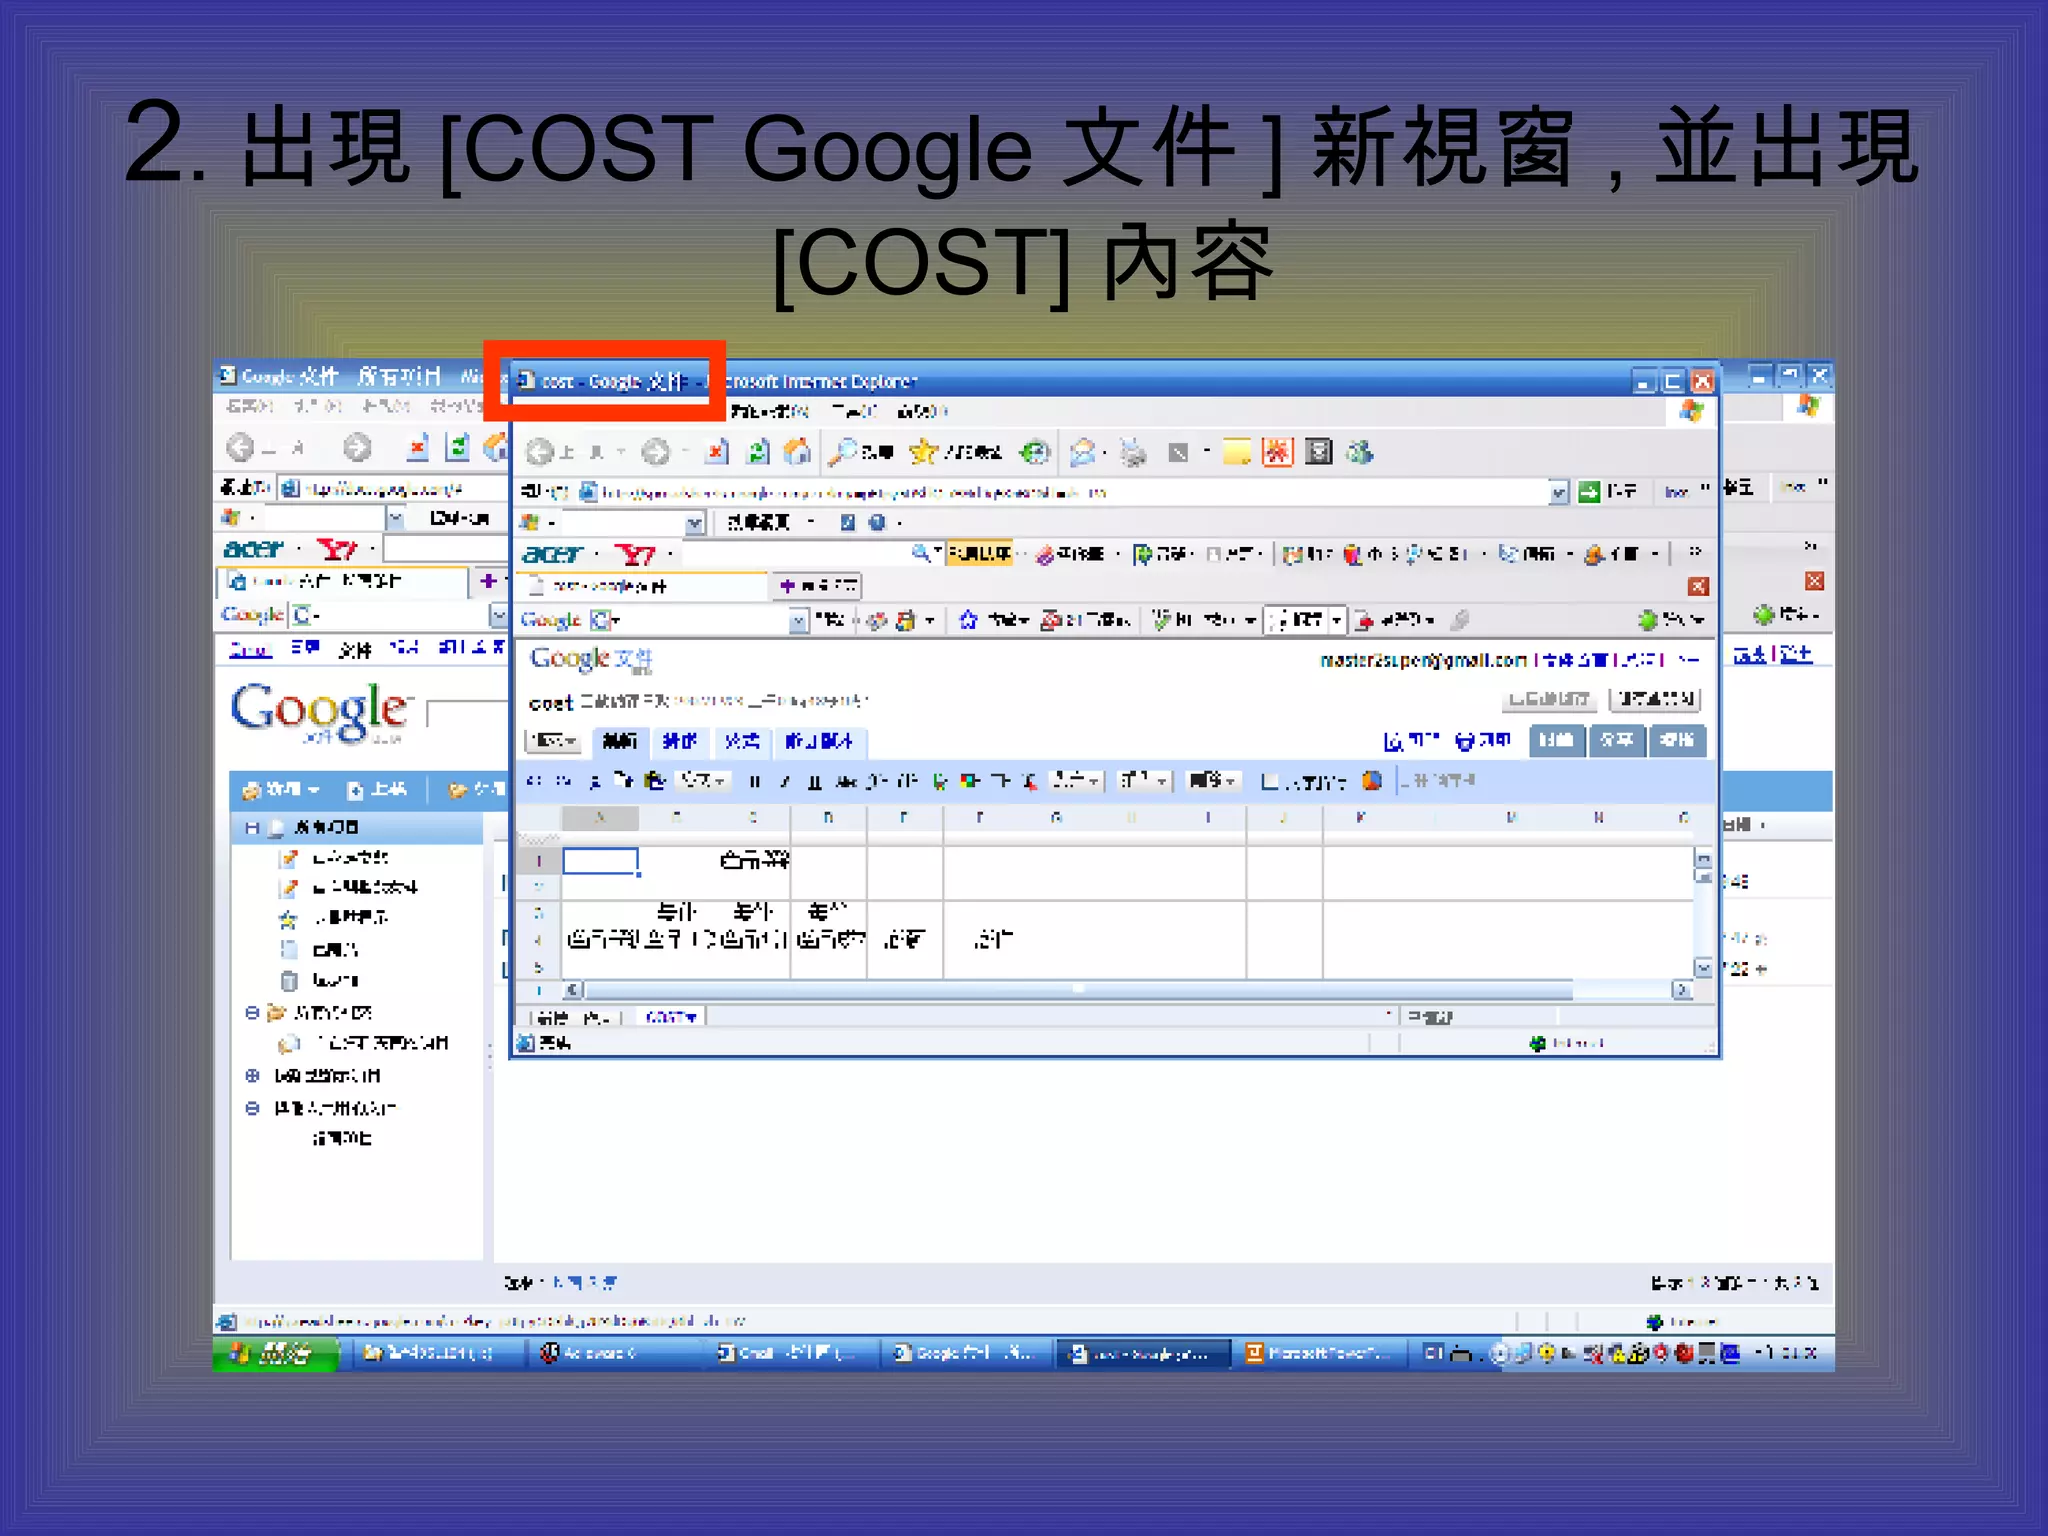The image size is (2048, 1536).
Task: Click Mail envelope icon in IE toolbar
Action: tap(1082, 452)
